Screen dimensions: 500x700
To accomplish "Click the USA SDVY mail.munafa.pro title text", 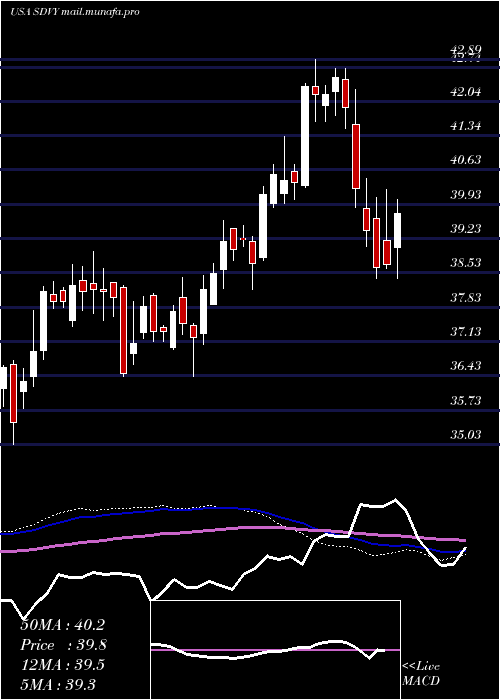I will (x=75, y=12).
